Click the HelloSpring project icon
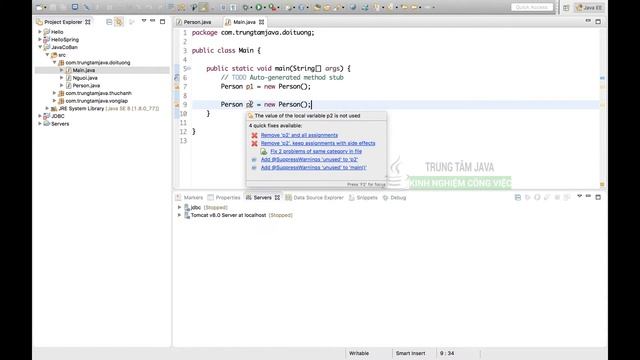Viewport: 640px width, 360px height. pos(47,39)
